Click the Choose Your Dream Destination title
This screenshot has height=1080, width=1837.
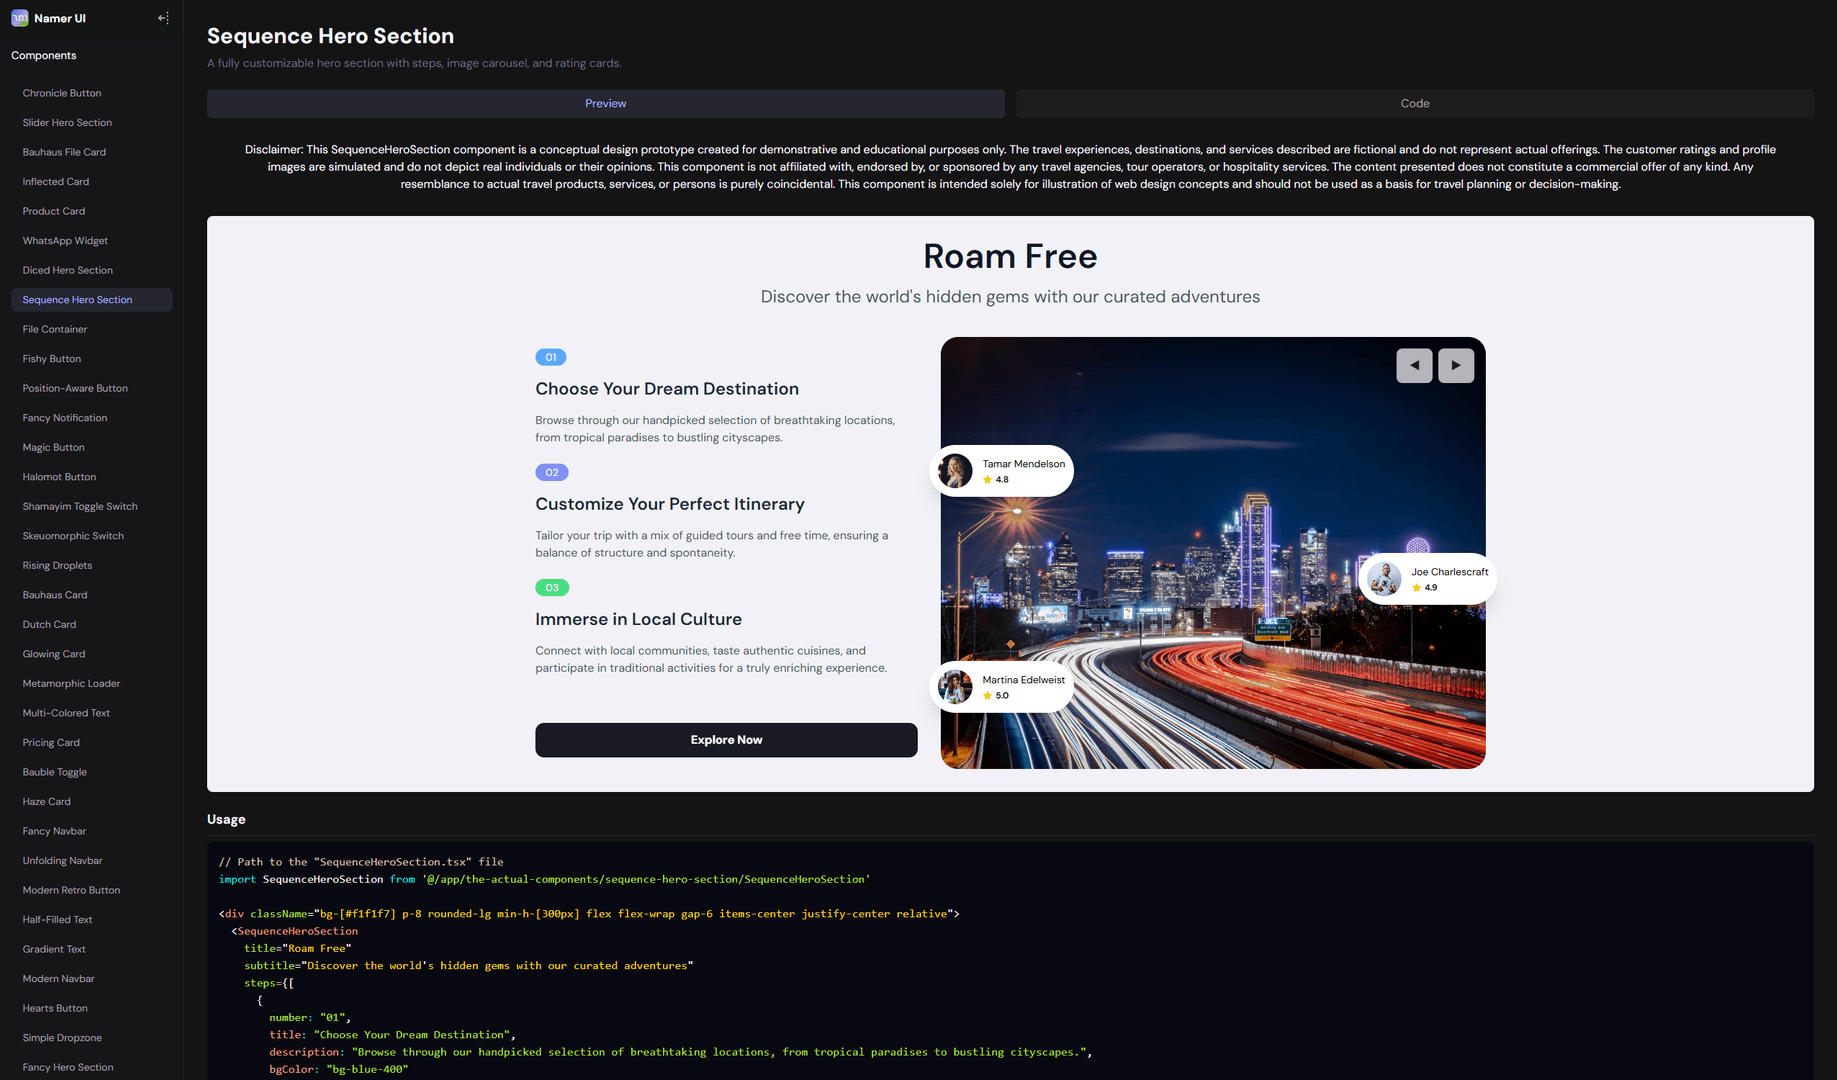pyautogui.click(x=667, y=389)
